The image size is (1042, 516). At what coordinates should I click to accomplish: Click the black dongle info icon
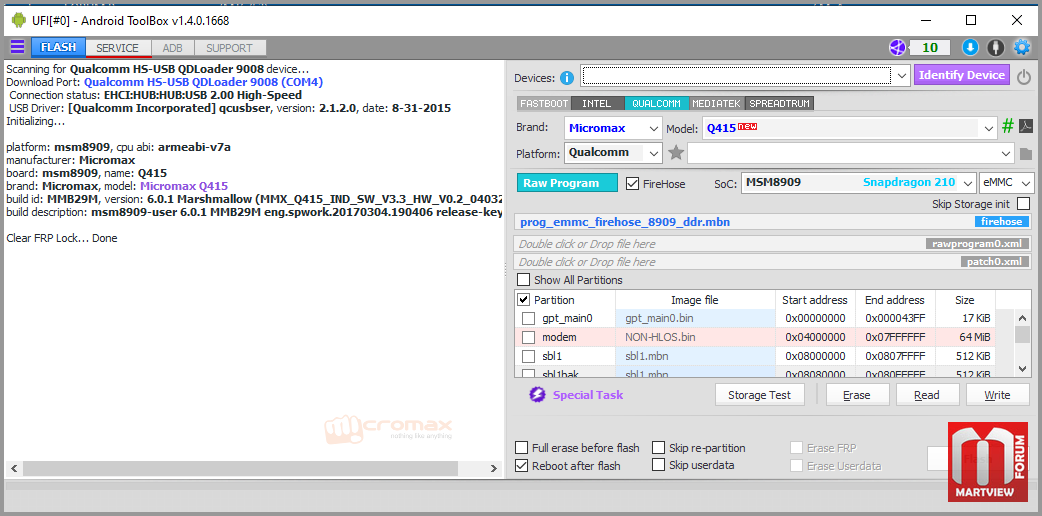(x=995, y=47)
